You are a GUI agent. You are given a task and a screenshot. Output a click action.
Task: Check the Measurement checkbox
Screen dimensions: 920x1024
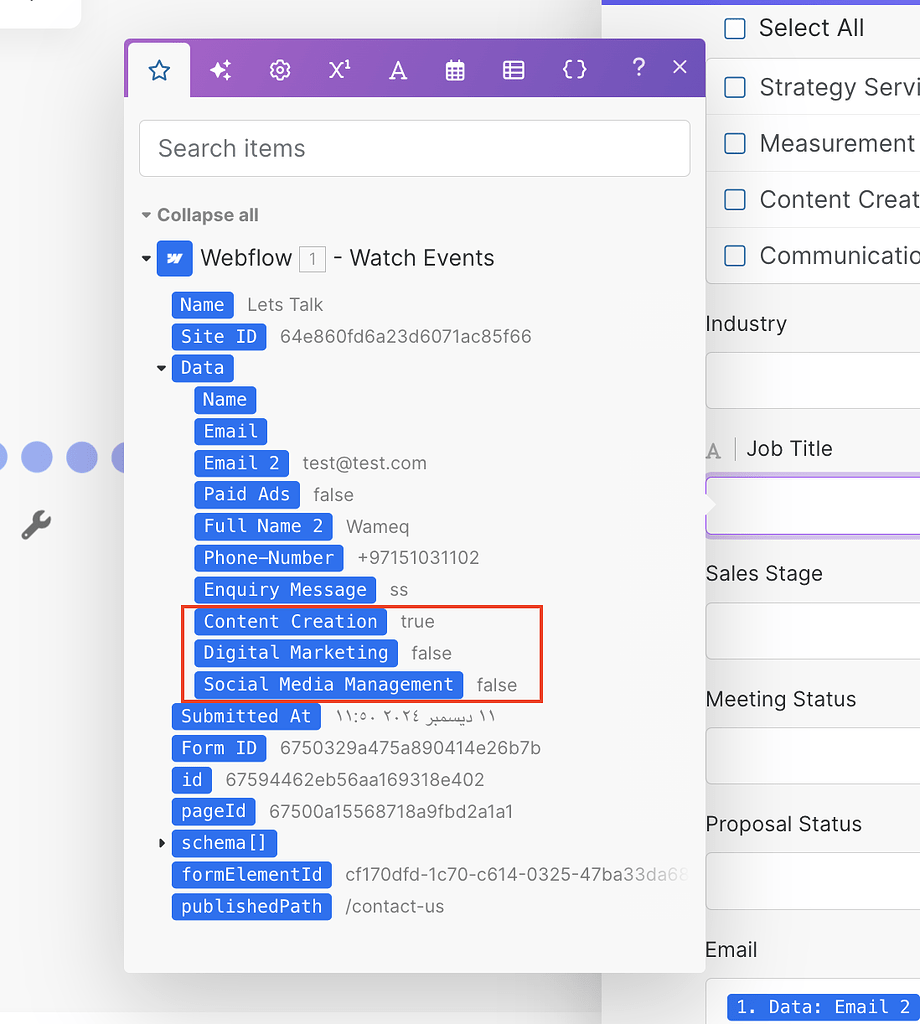pos(735,143)
